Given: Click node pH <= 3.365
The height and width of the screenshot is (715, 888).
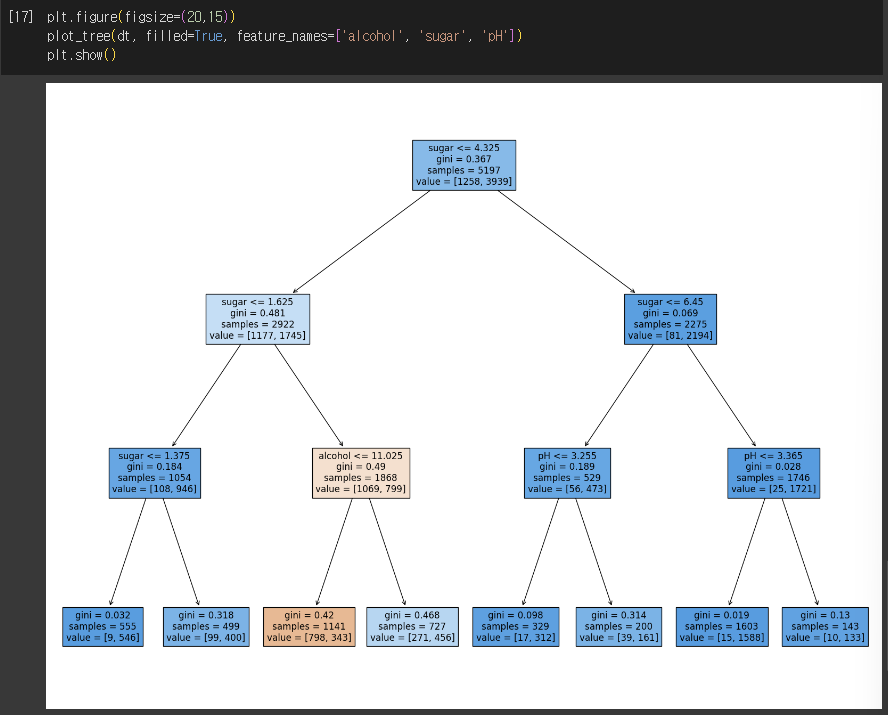Looking at the screenshot, I should pyautogui.click(x=774, y=473).
